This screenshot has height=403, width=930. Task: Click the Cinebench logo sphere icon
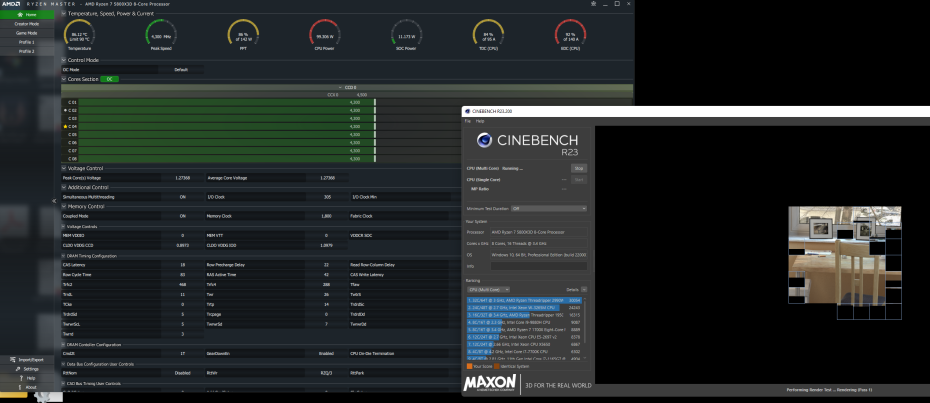click(484, 141)
